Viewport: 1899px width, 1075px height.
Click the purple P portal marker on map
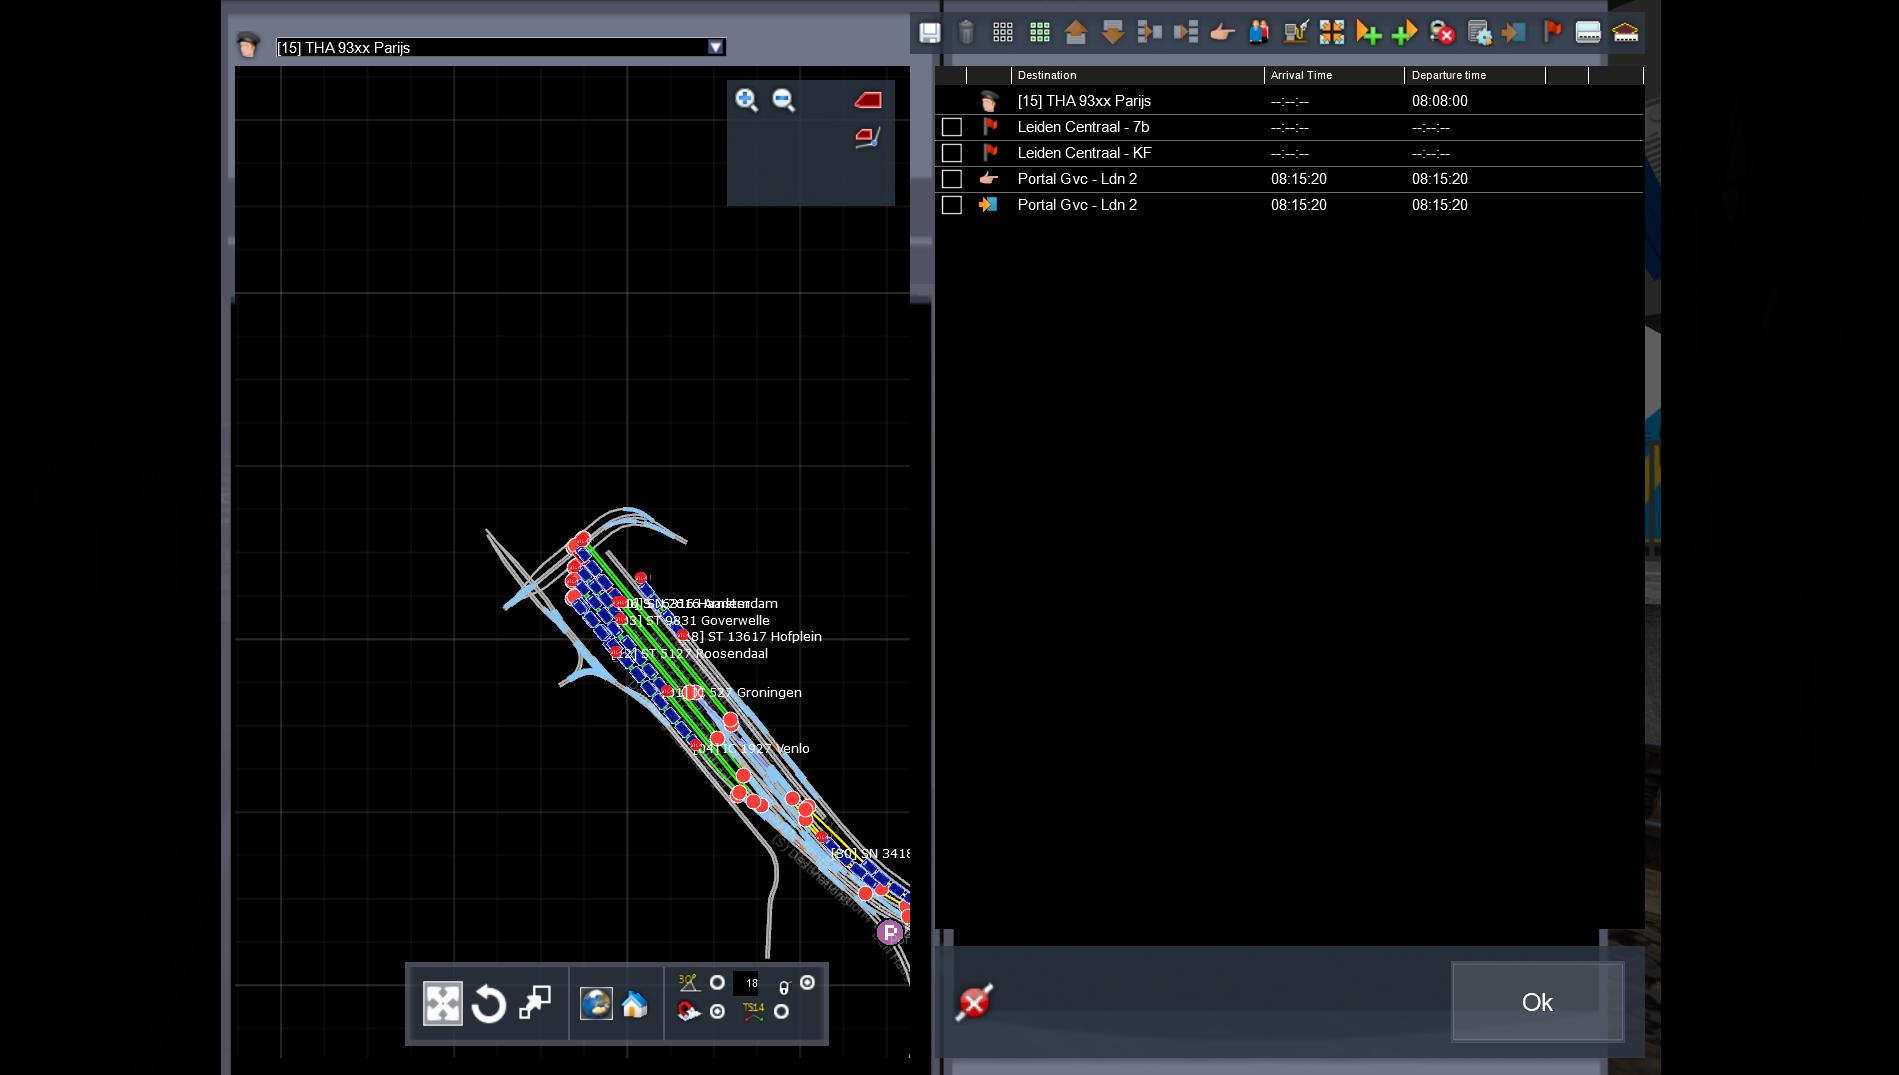(889, 933)
